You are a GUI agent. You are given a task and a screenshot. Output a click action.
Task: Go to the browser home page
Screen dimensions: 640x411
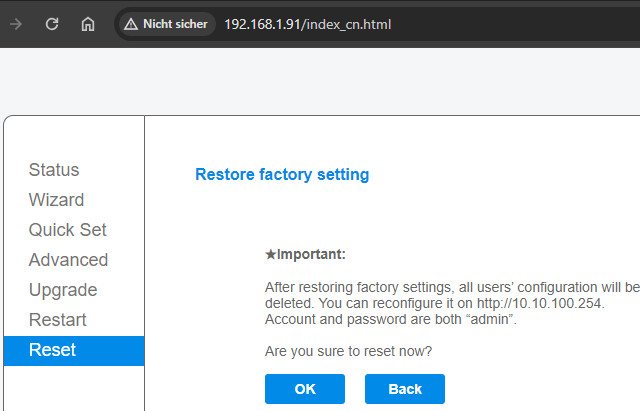[x=88, y=23]
